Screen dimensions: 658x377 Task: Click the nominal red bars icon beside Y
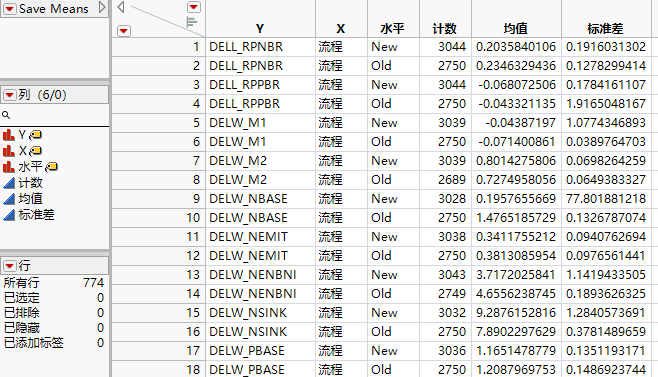click(9, 135)
